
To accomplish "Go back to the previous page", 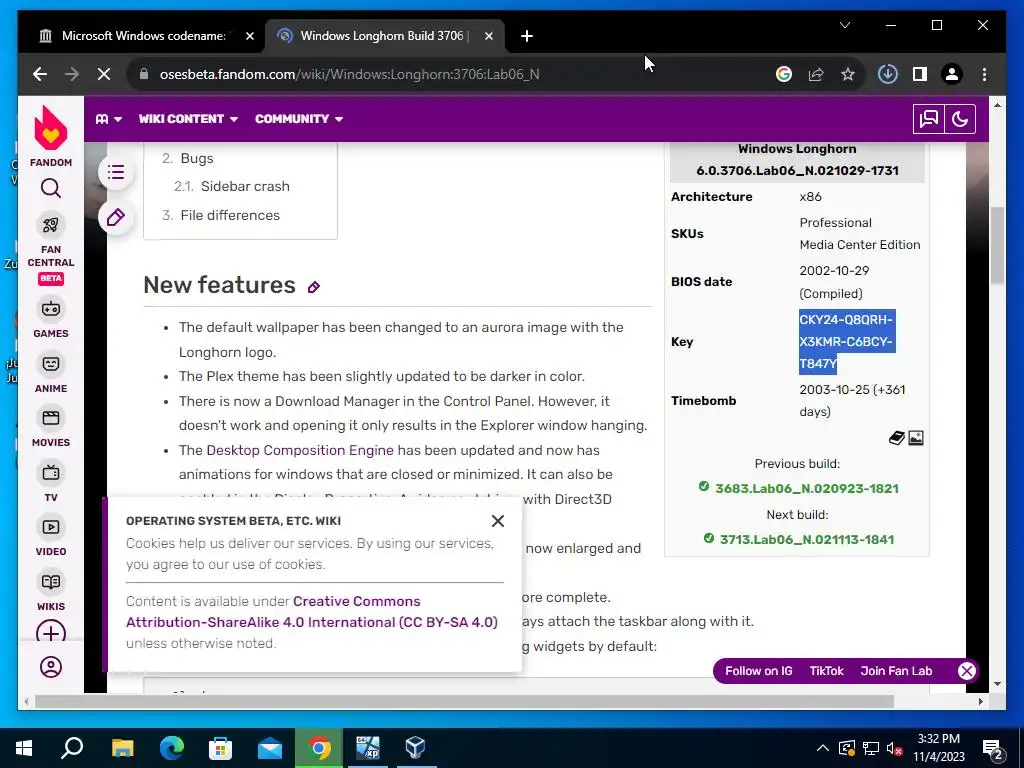I will pos(40,74).
